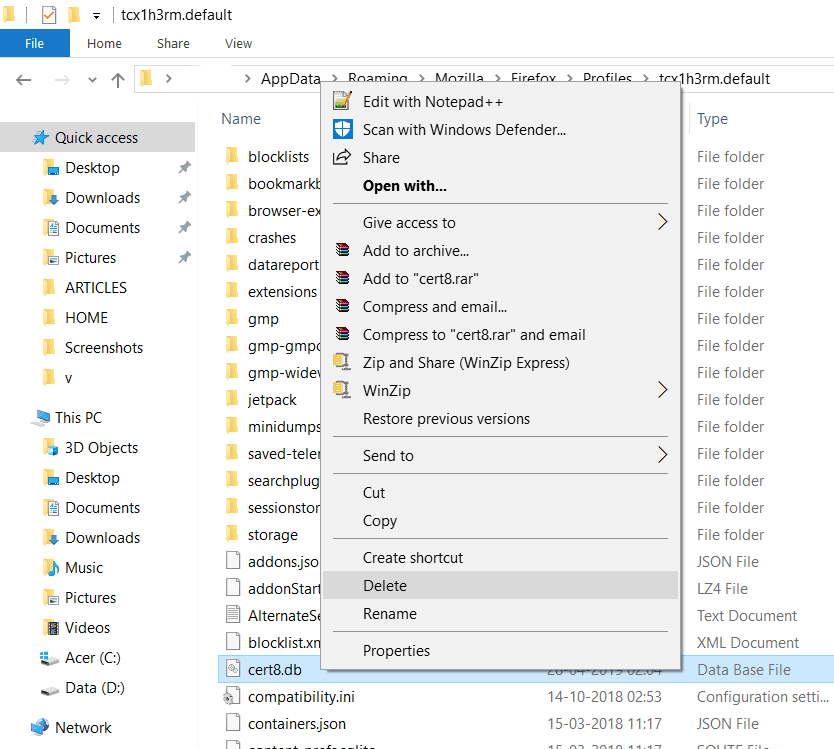Click the WinRAR icon beside Add to archive
834x749 pixels.
(x=343, y=251)
